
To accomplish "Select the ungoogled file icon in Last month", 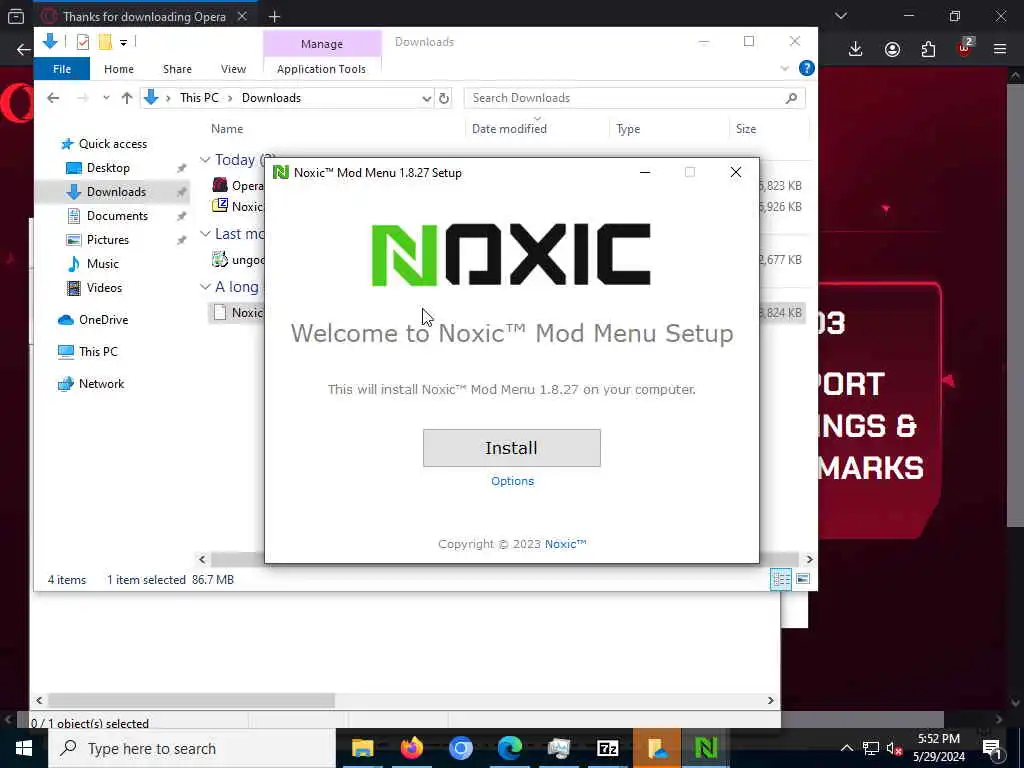I will [220, 259].
